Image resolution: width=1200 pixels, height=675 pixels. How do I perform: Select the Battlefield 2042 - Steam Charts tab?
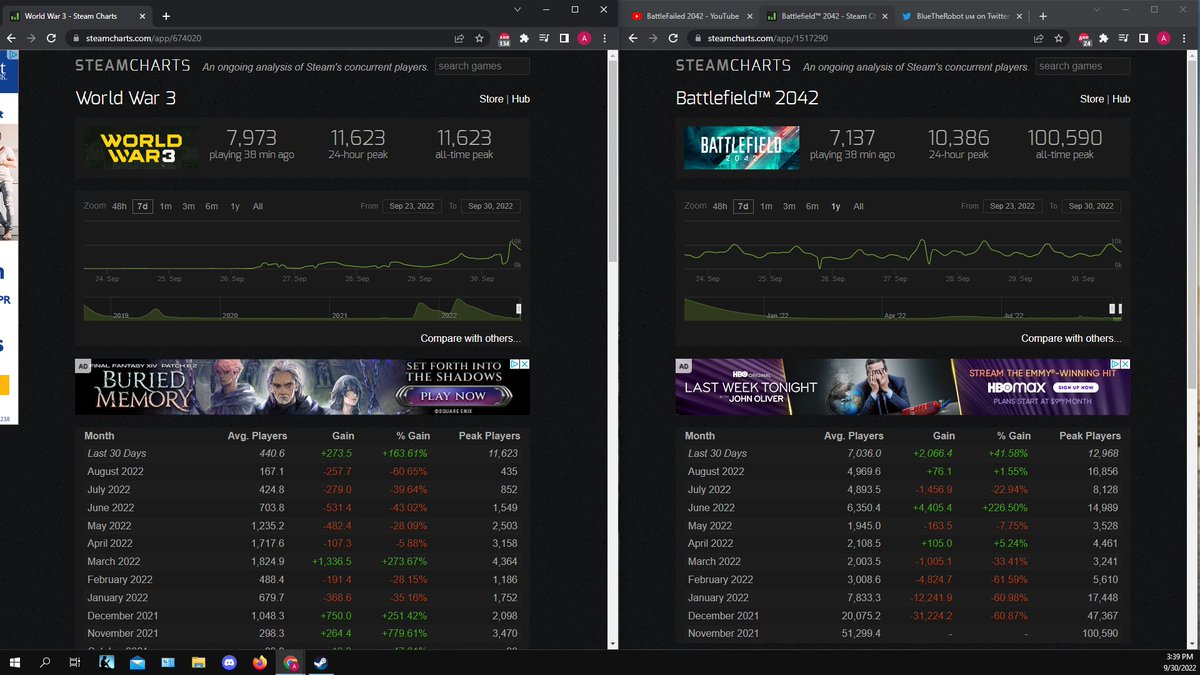(x=826, y=16)
